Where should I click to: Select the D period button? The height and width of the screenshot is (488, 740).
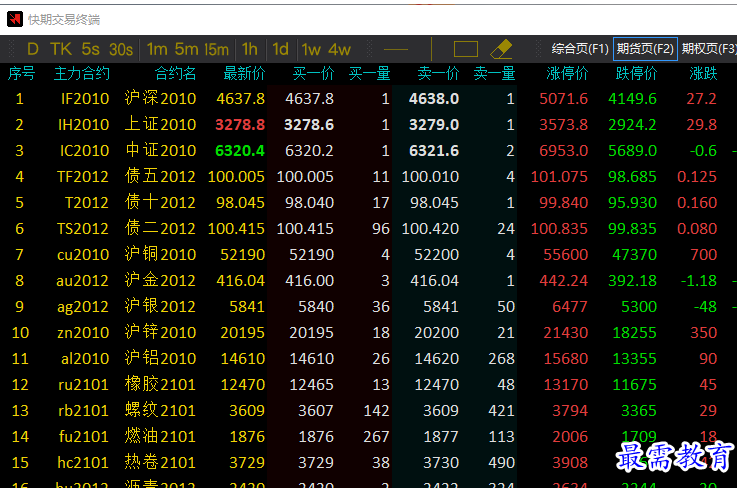33,49
